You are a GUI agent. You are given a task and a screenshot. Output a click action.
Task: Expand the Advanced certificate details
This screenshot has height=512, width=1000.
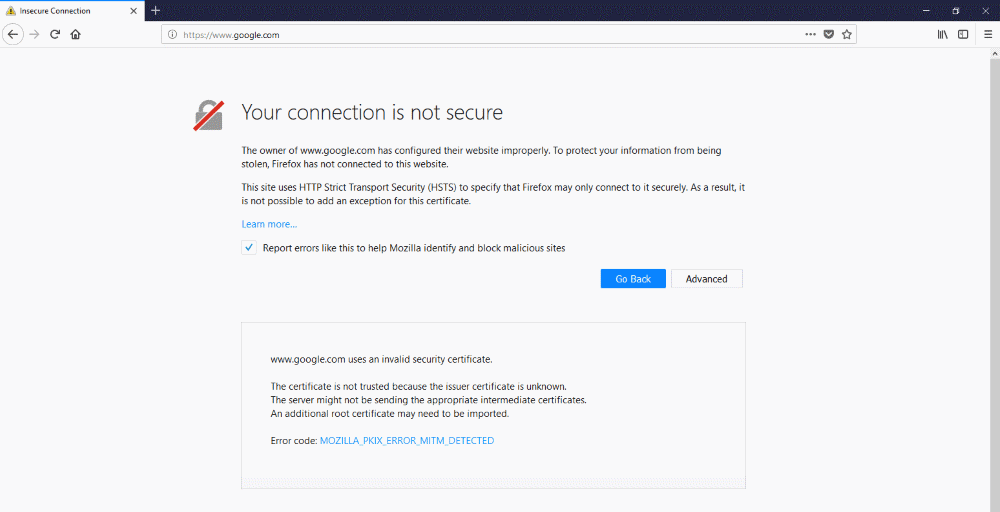click(x=706, y=279)
